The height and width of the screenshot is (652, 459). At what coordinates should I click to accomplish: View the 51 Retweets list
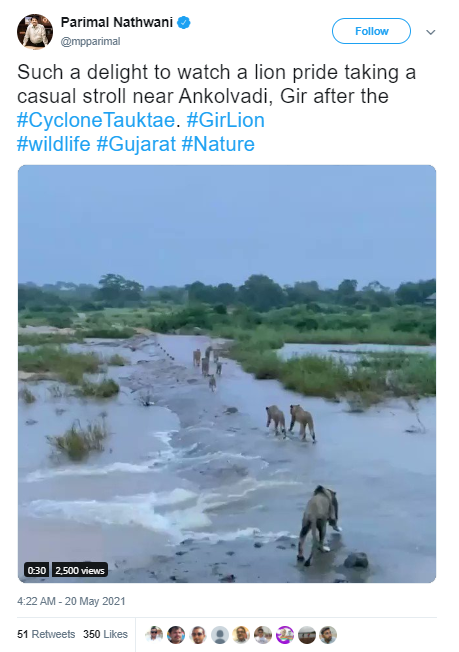tap(46, 634)
